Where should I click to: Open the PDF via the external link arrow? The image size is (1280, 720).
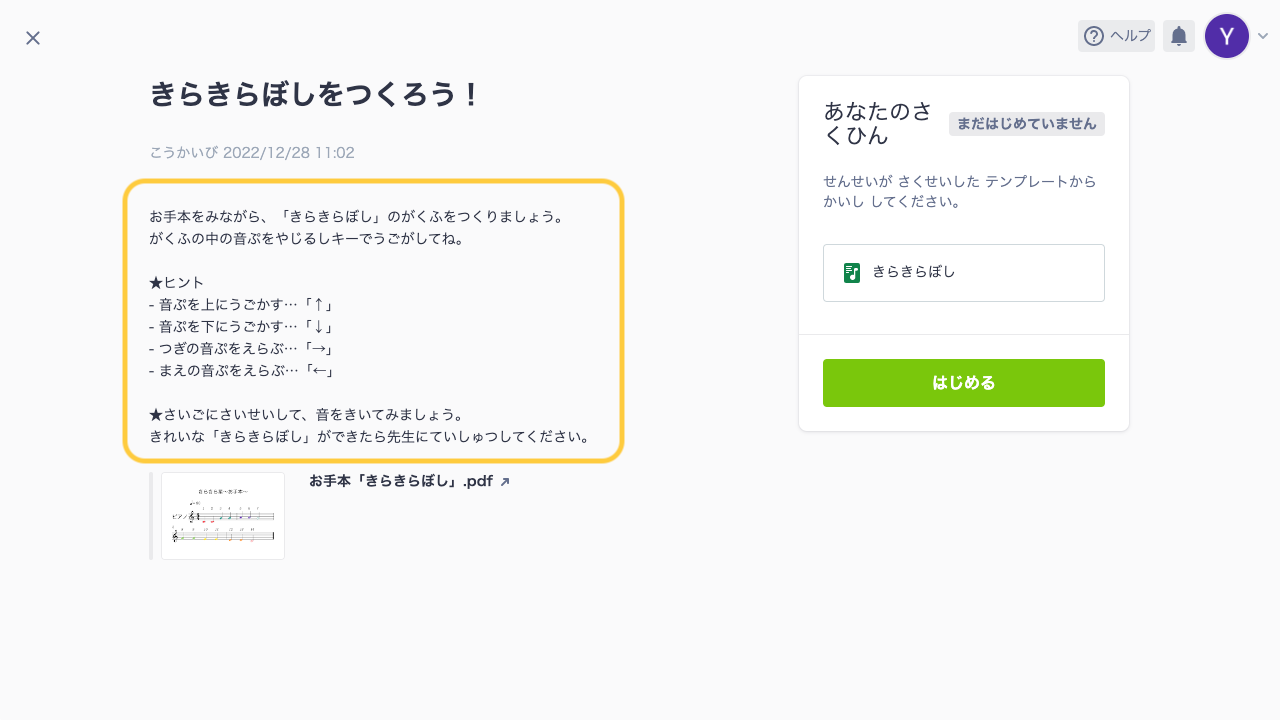505,481
